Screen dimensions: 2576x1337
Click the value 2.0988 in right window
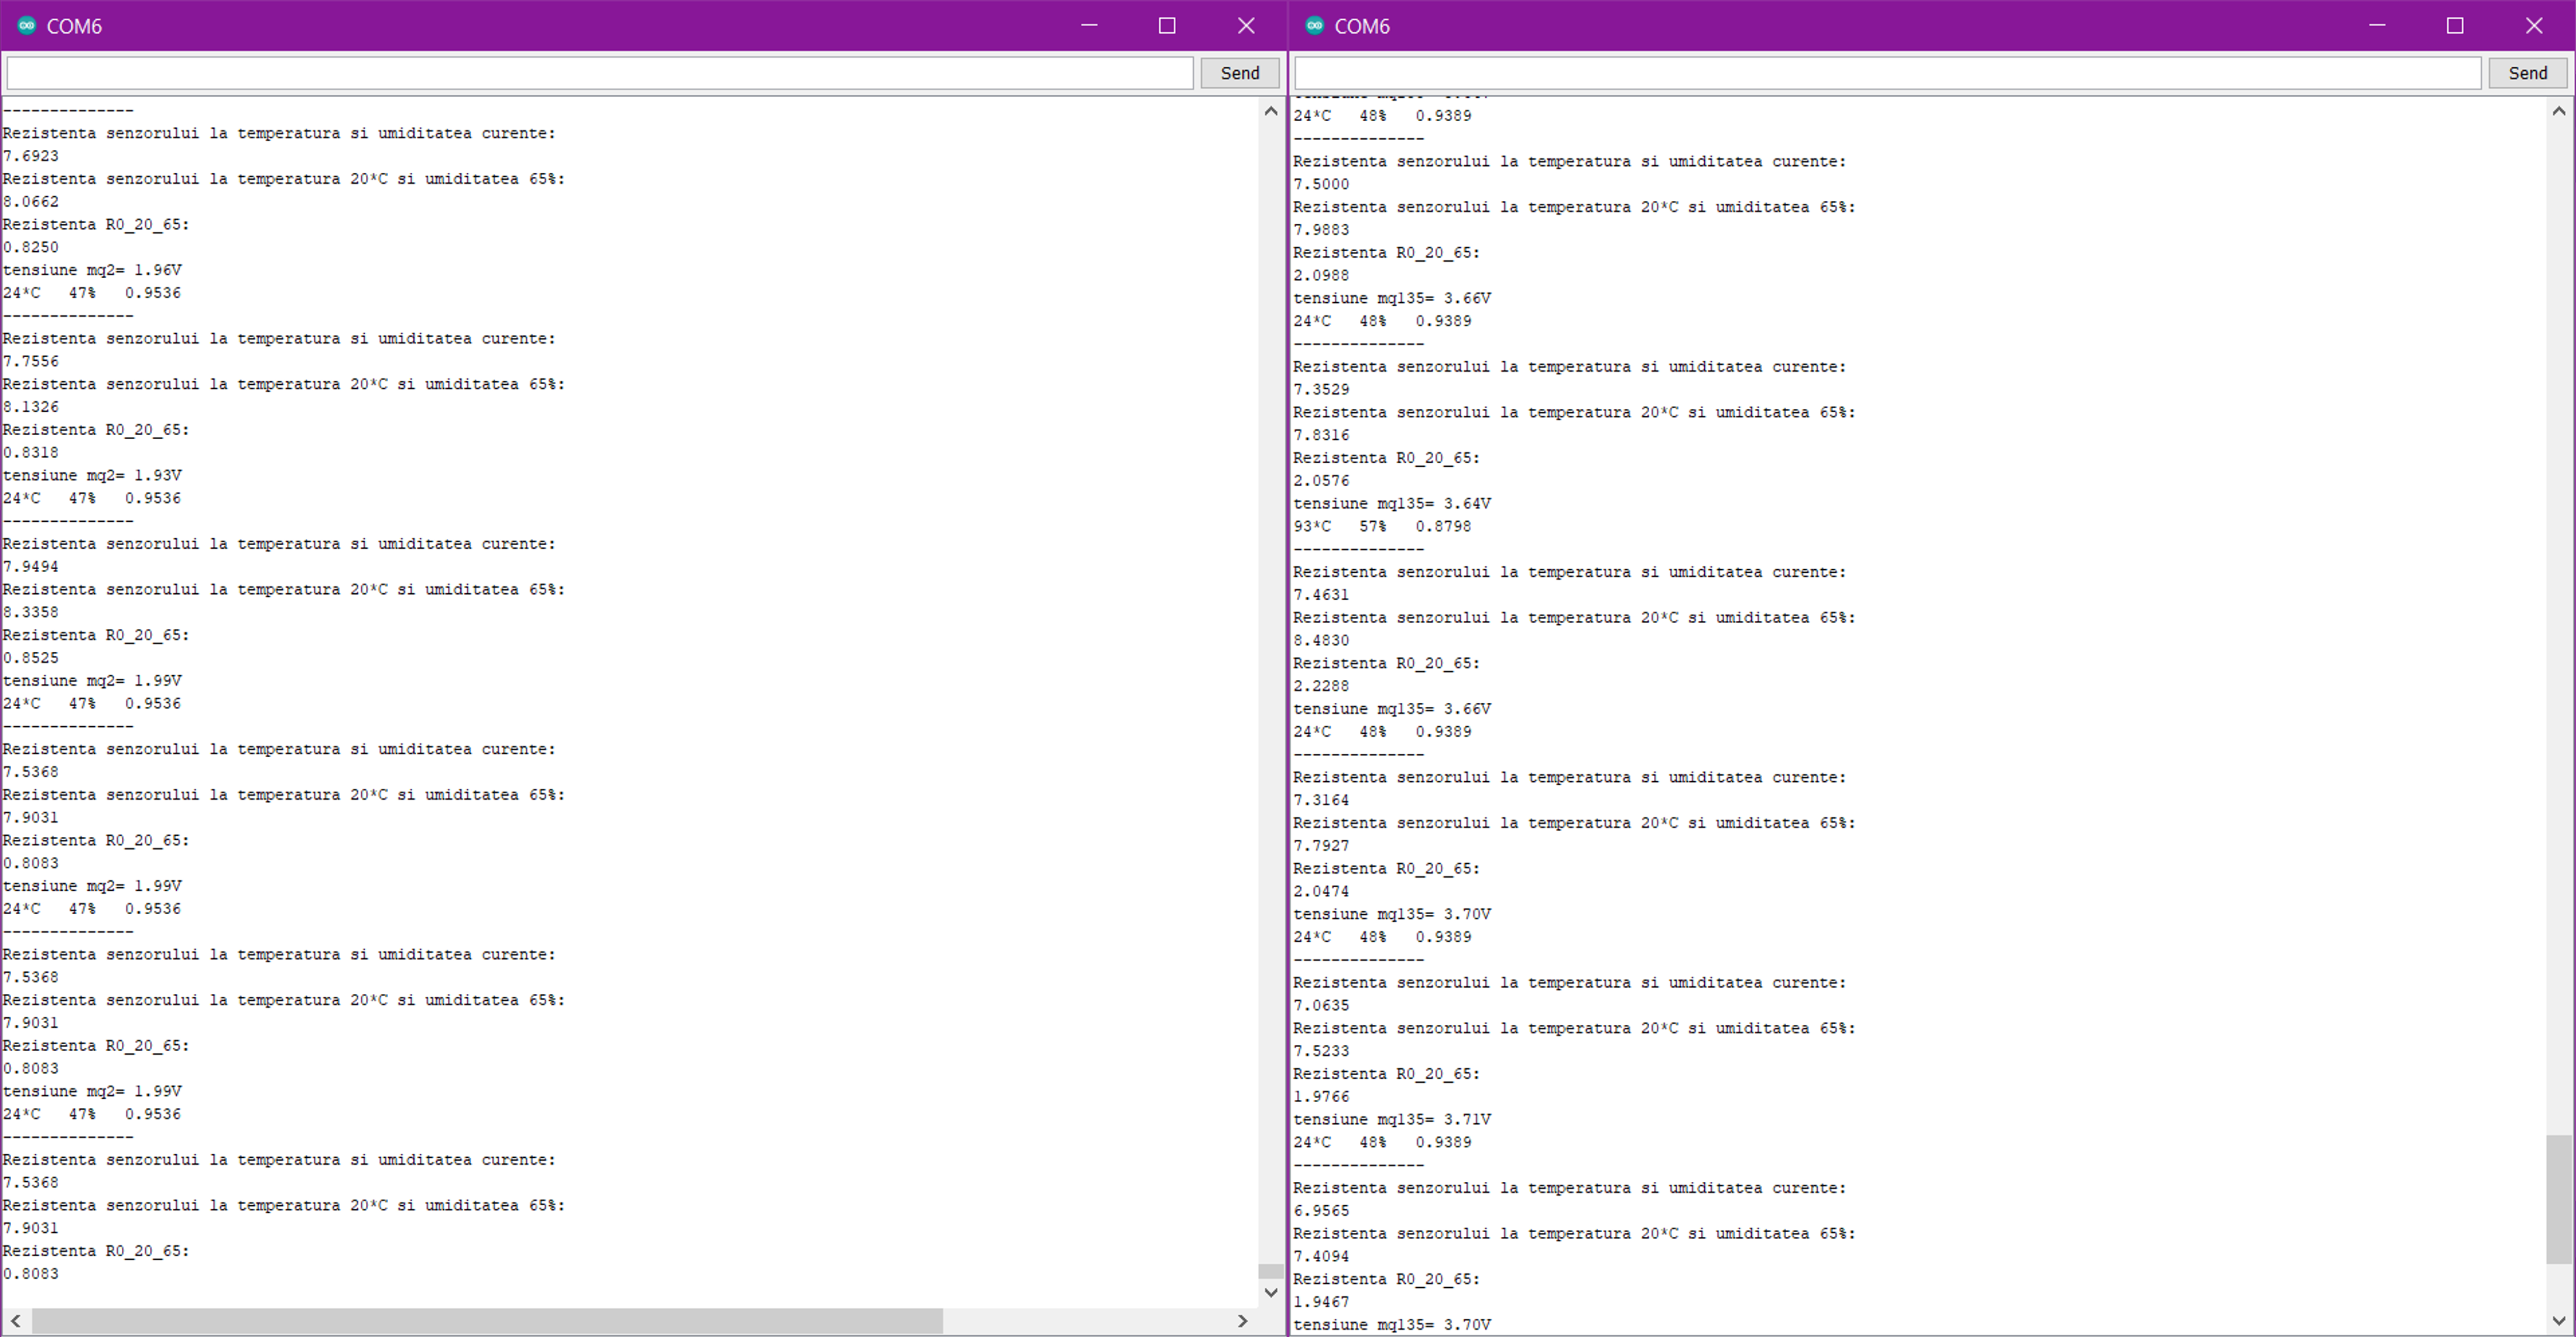pyautogui.click(x=1321, y=275)
